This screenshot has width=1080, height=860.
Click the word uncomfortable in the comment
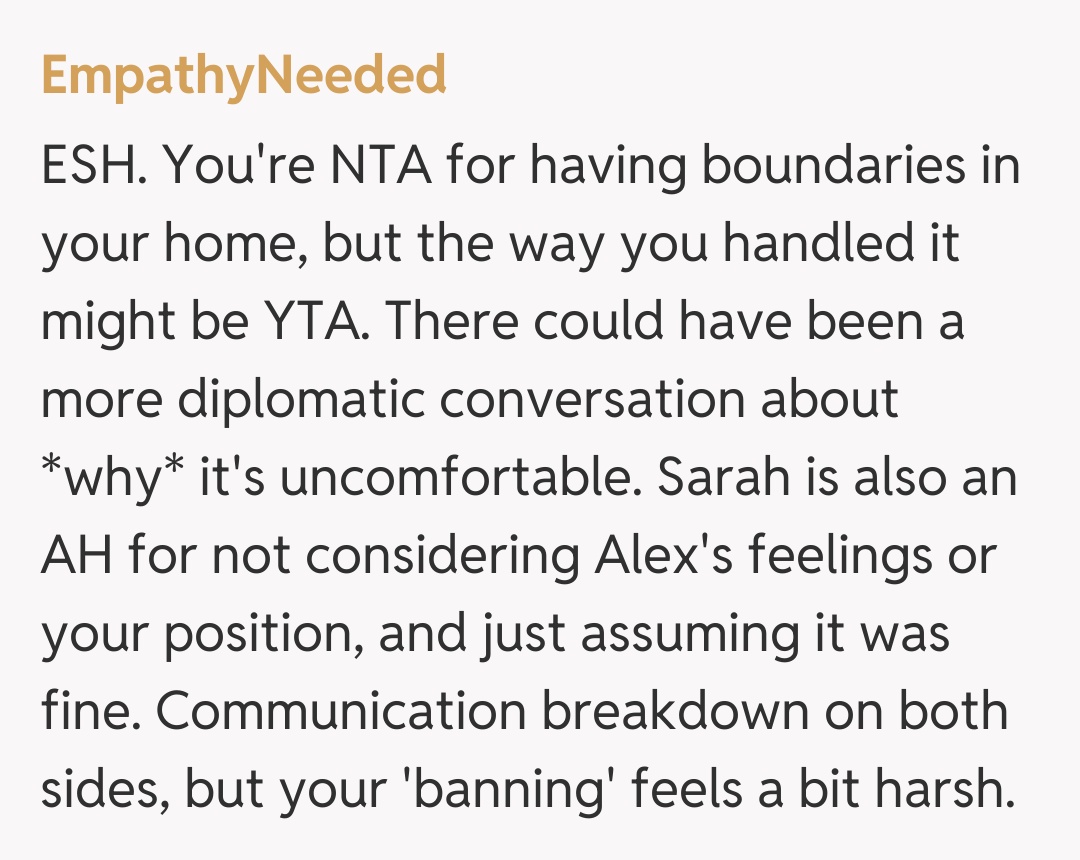coord(460,477)
